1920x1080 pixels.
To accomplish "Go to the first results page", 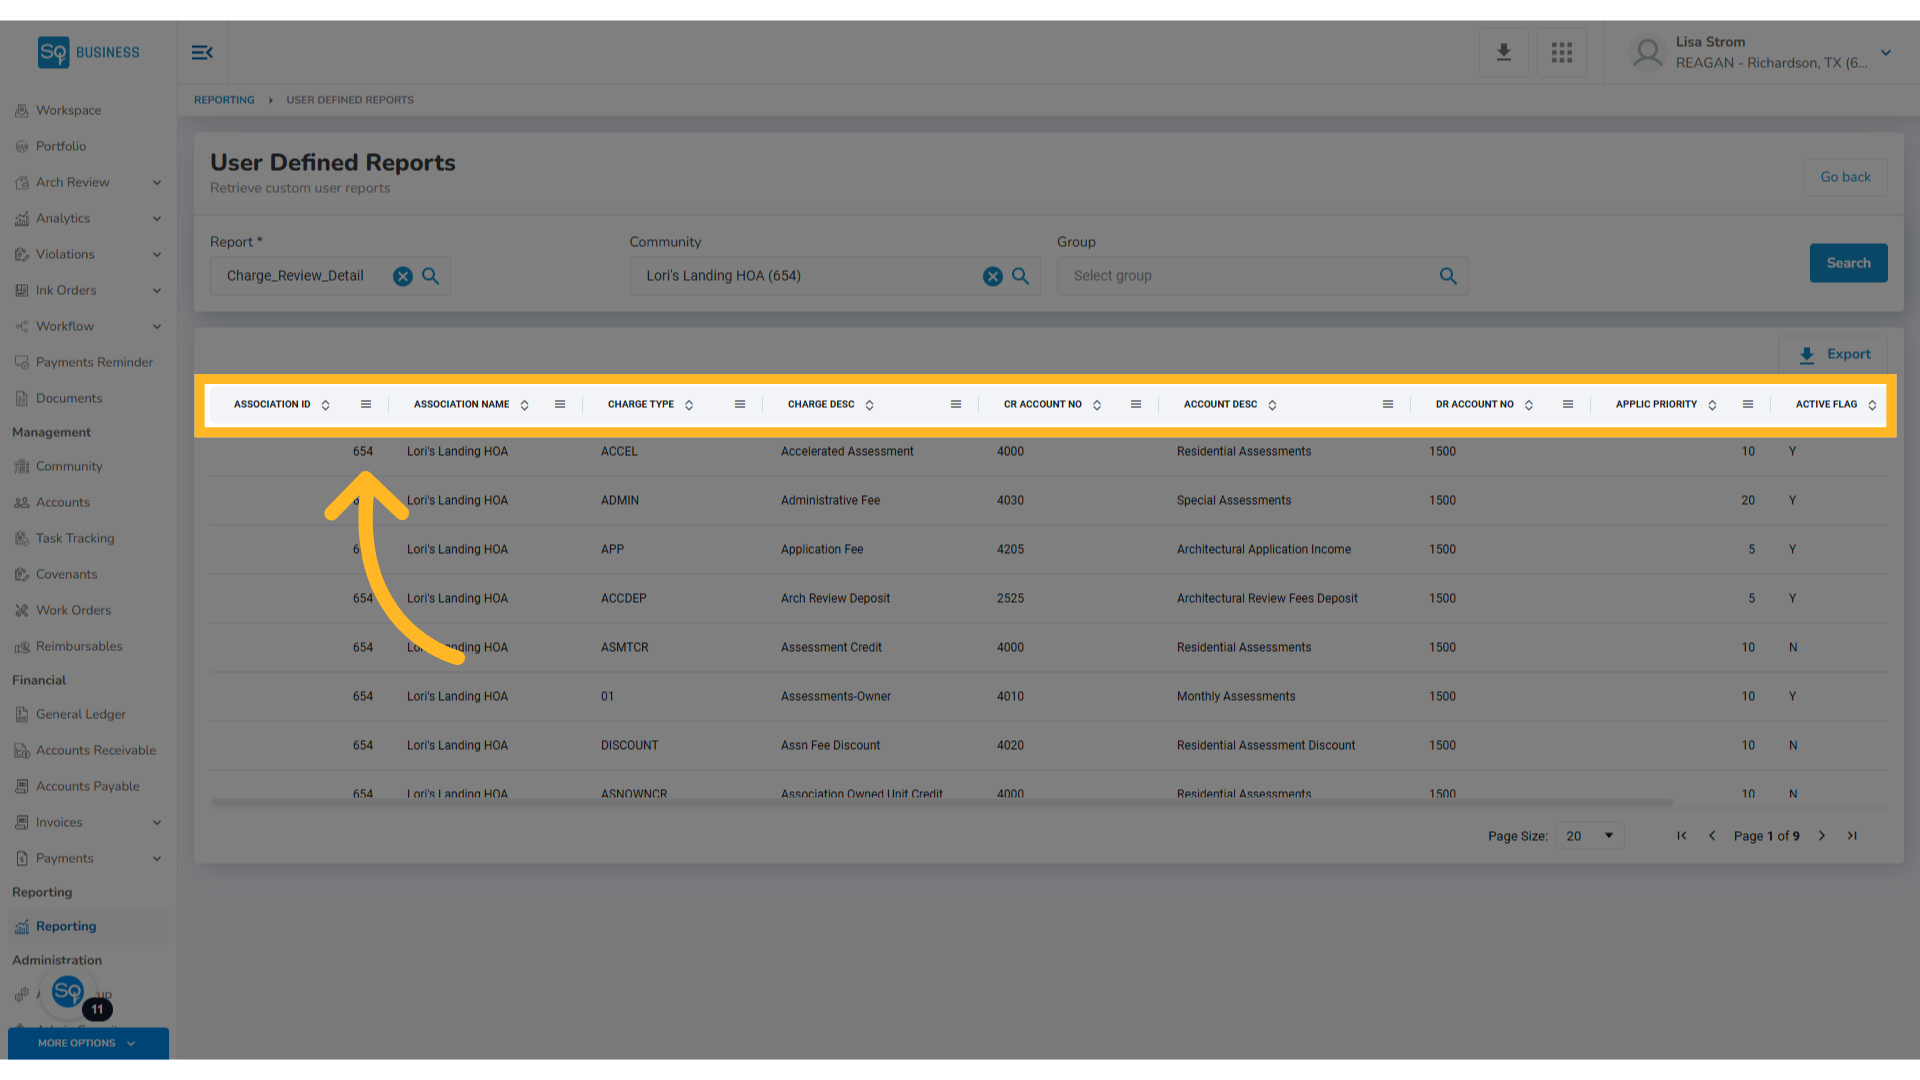I will [x=1682, y=836].
